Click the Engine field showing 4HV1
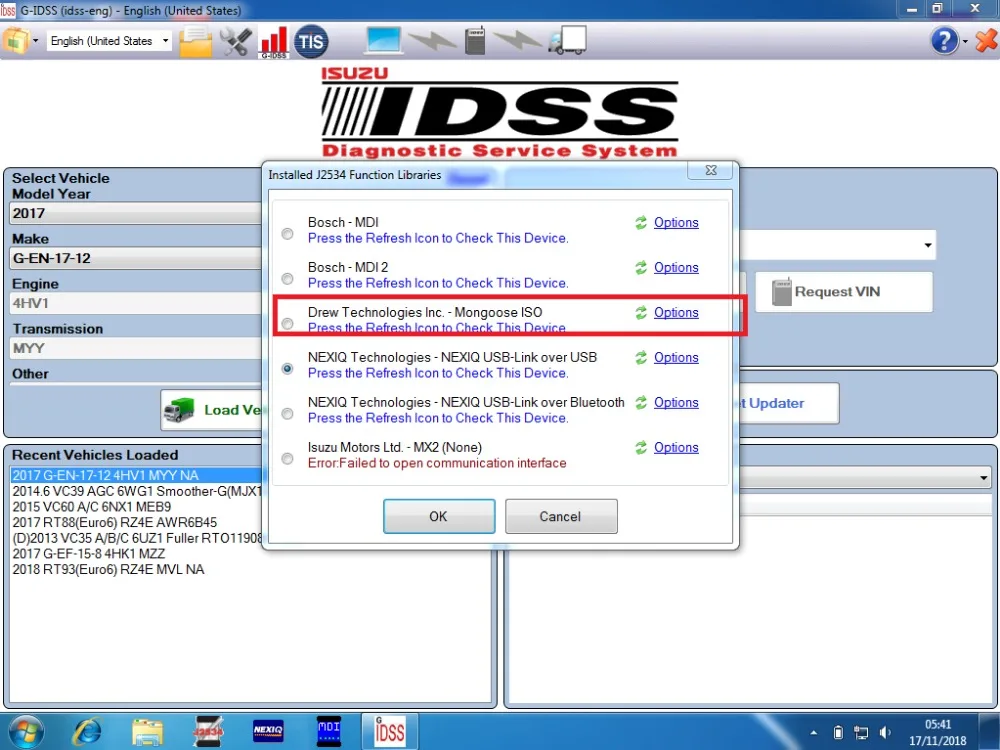This screenshot has width=1000, height=750. click(x=136, y=303)
